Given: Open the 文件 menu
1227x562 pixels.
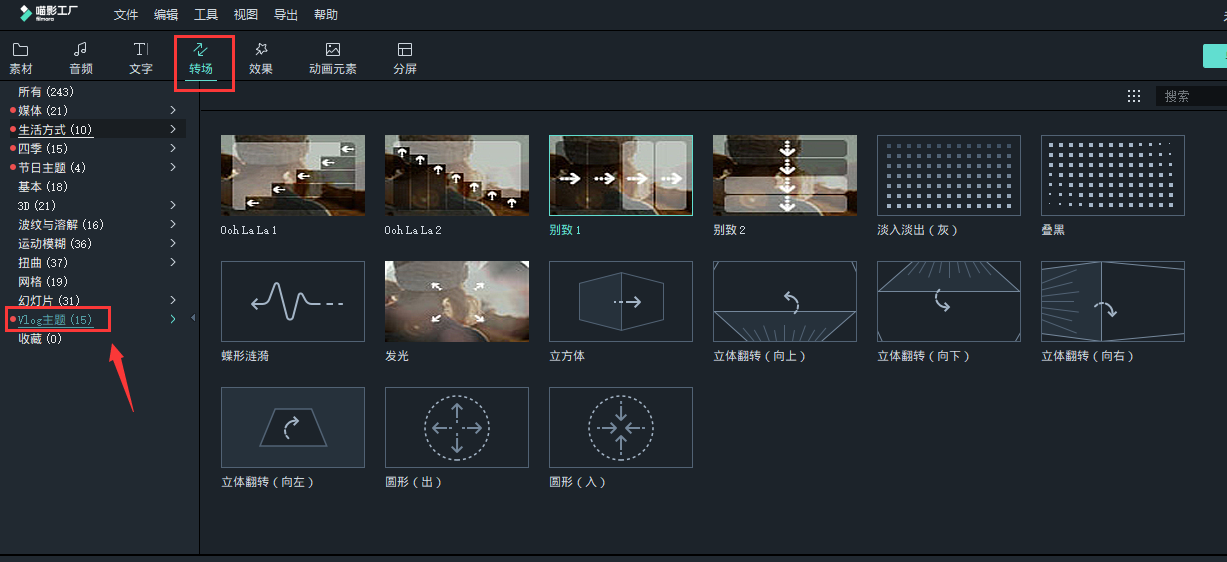Looking at the screenshot, I should [126, 15].
